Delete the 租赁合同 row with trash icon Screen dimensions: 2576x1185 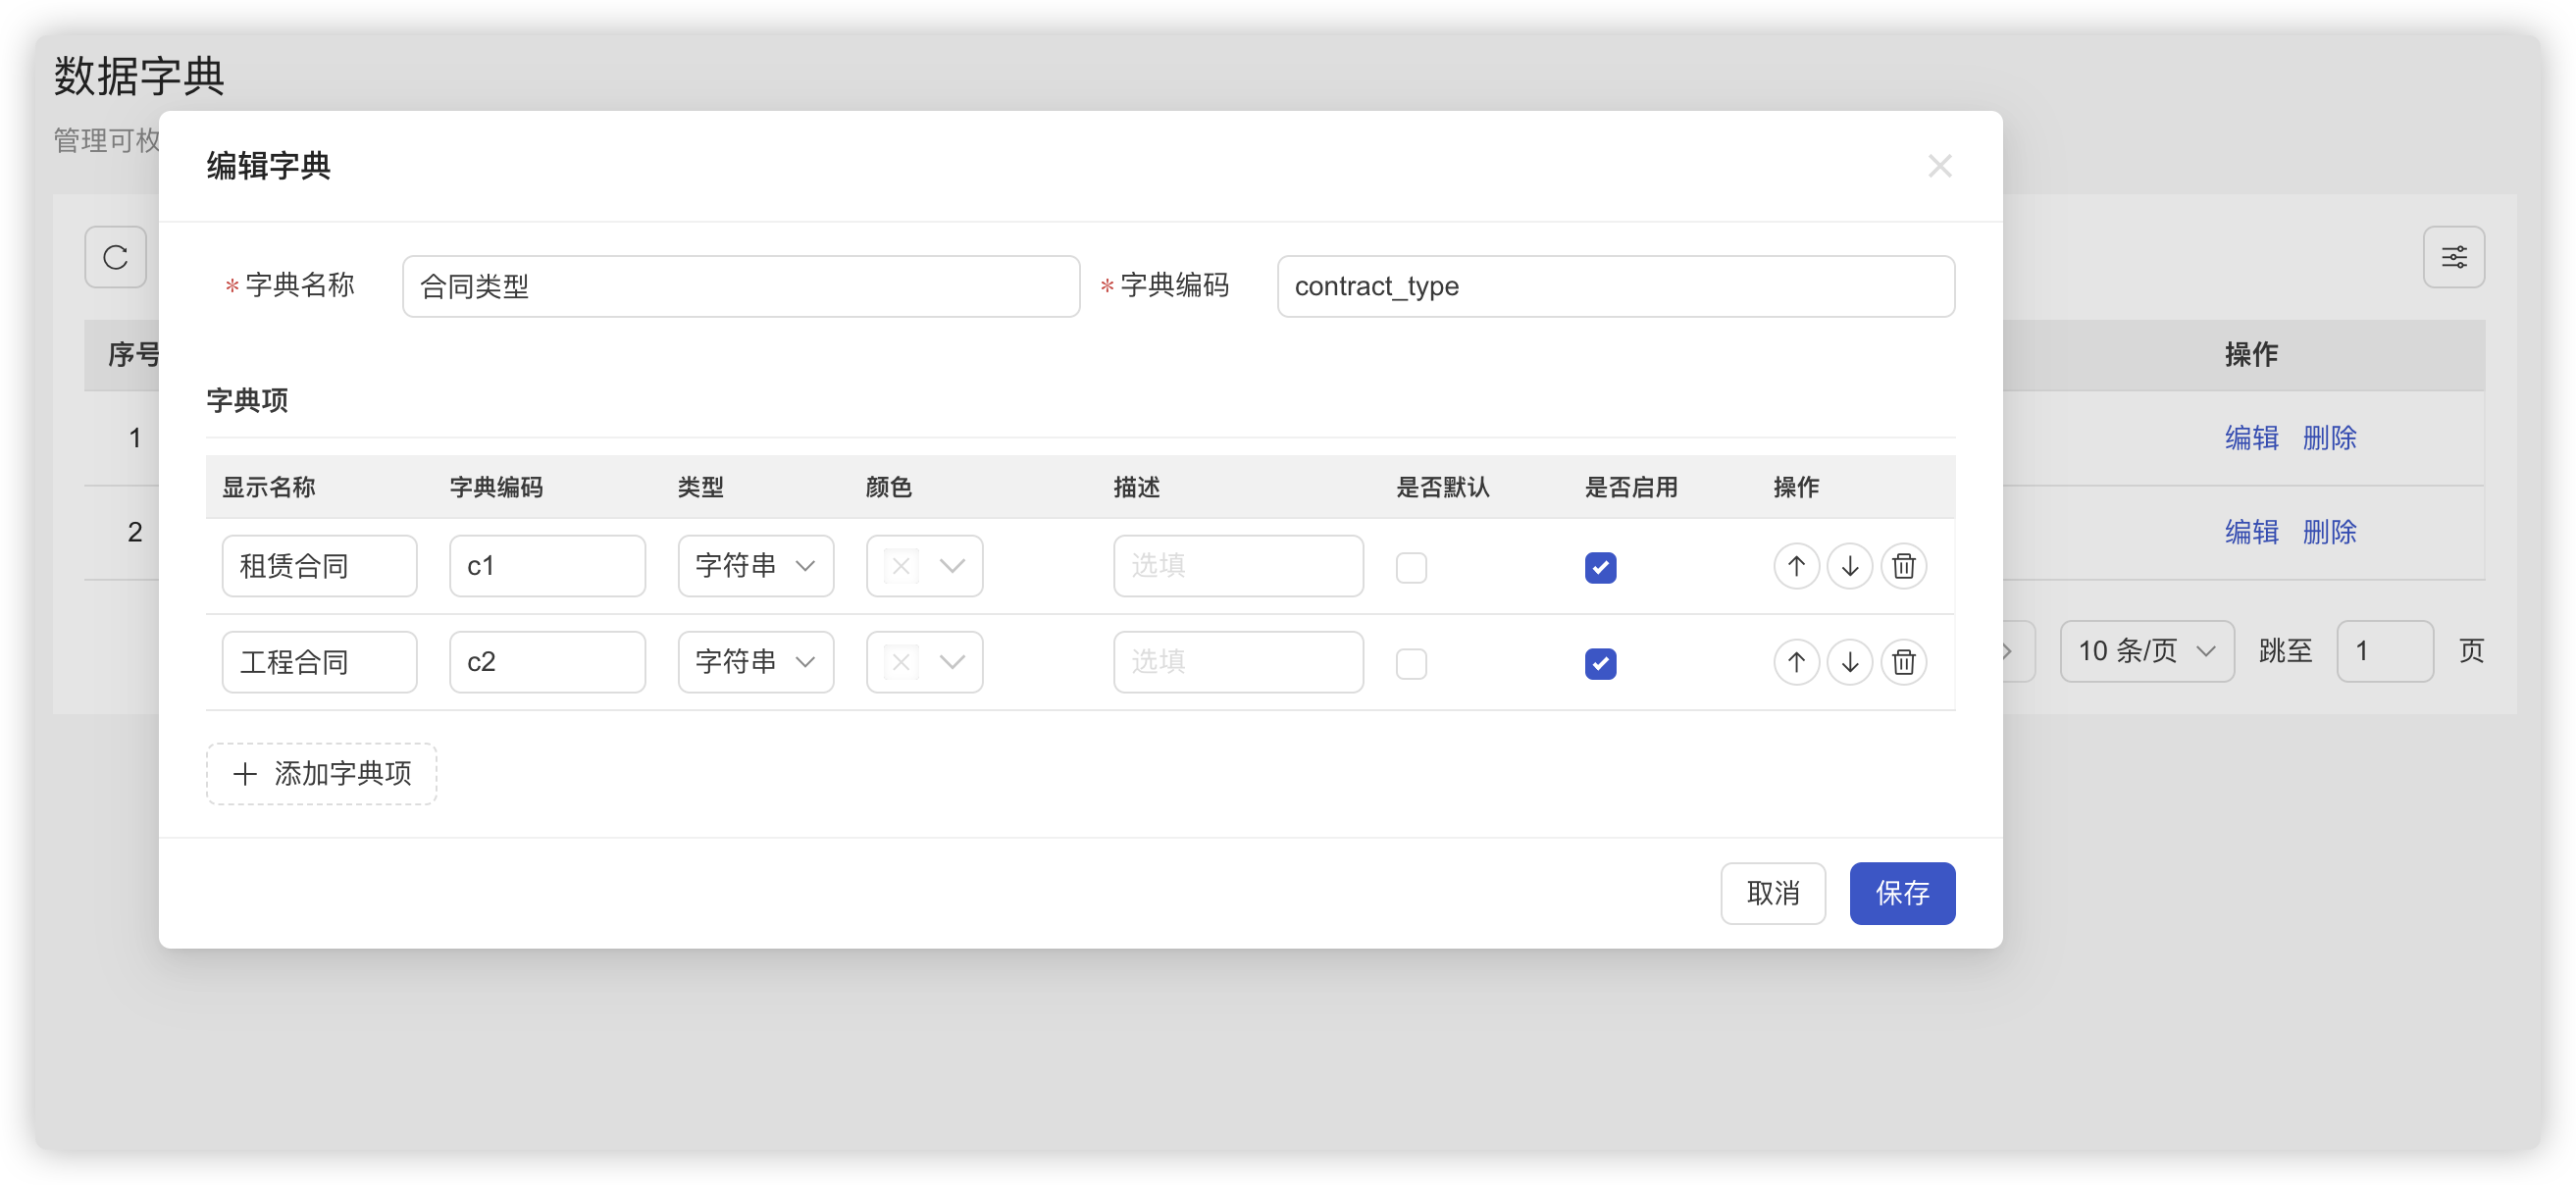point(1903,566)
